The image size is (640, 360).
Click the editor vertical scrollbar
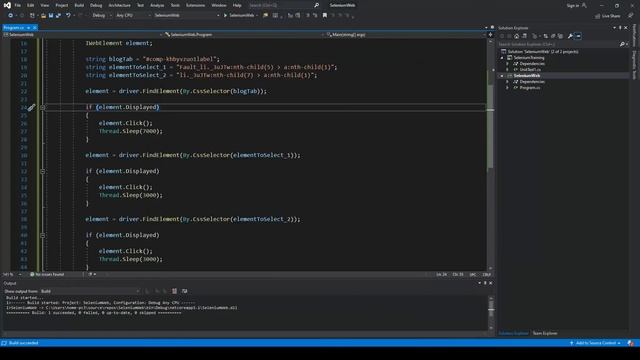(x=490, y=155)
